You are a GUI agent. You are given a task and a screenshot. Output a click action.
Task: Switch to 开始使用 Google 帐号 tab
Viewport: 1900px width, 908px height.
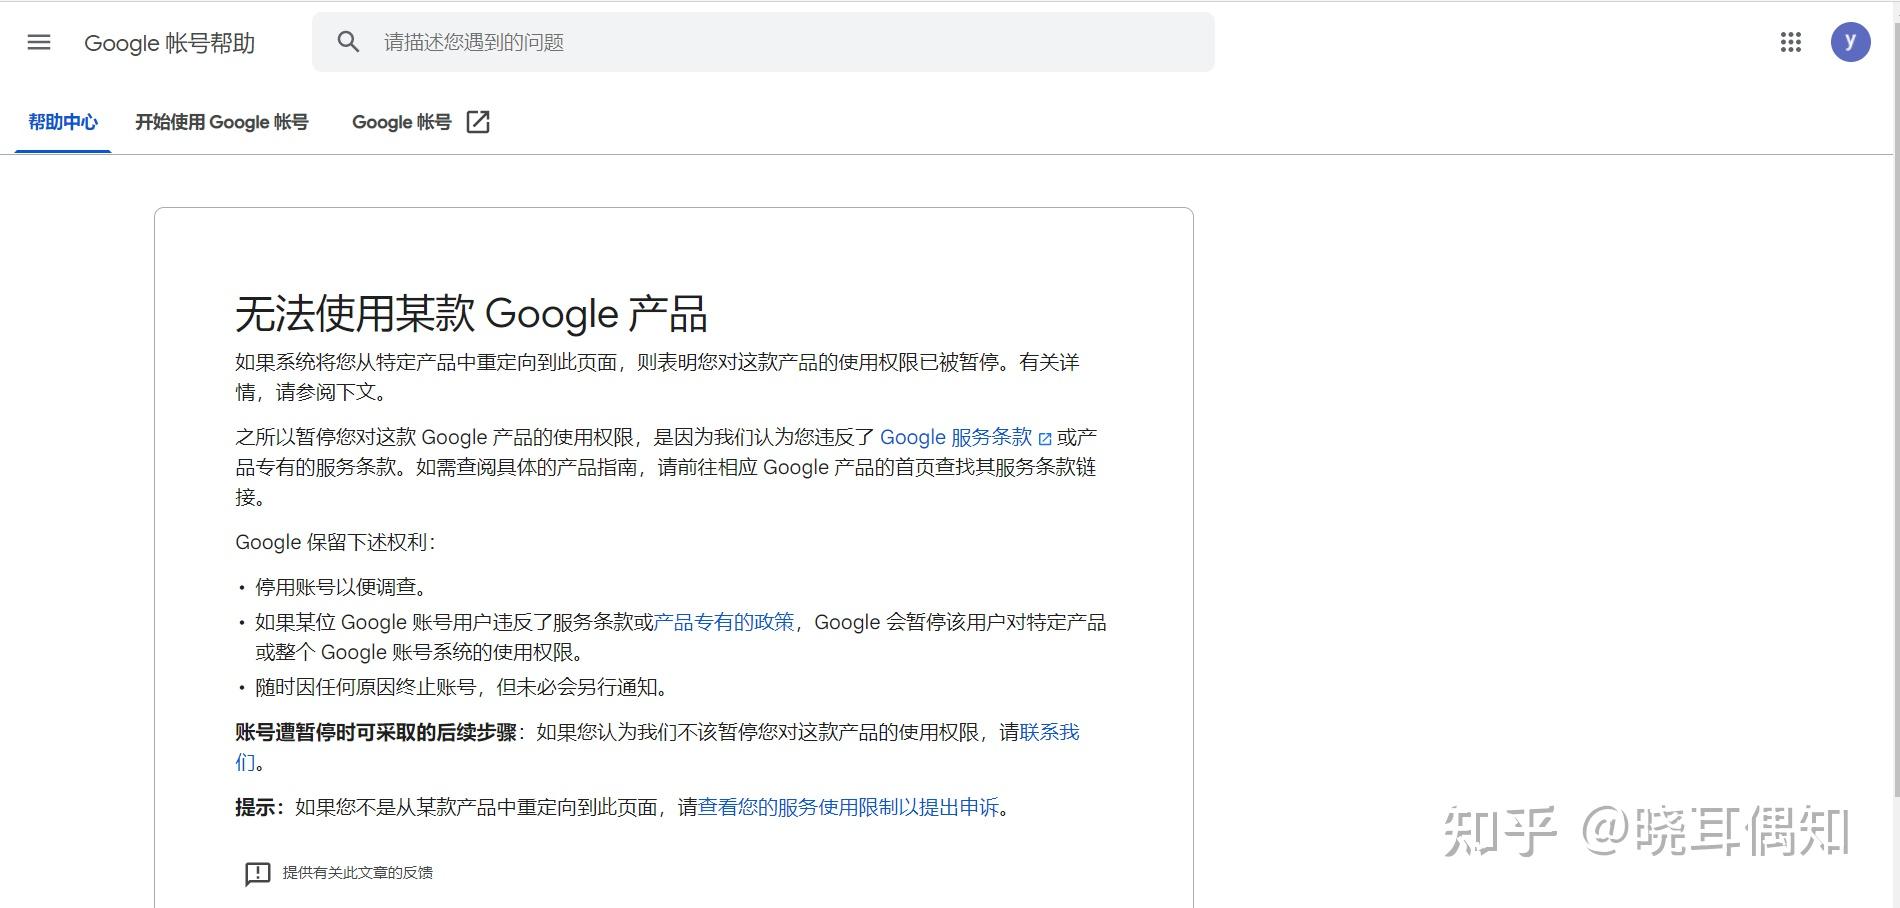pyautogui.click(x=222, y=122)
